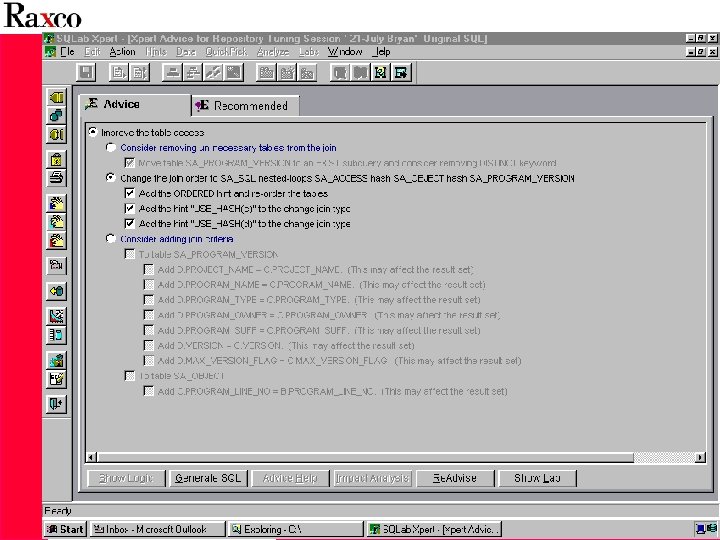Toggle 'Add the ORDERED hint' checkbox

[130, 193]
